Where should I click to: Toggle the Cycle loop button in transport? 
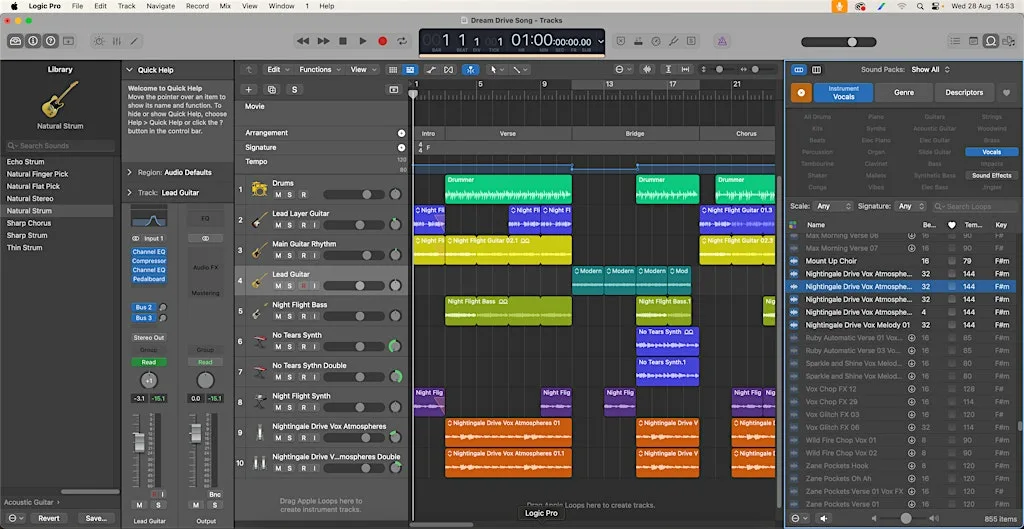pos(402,41)
